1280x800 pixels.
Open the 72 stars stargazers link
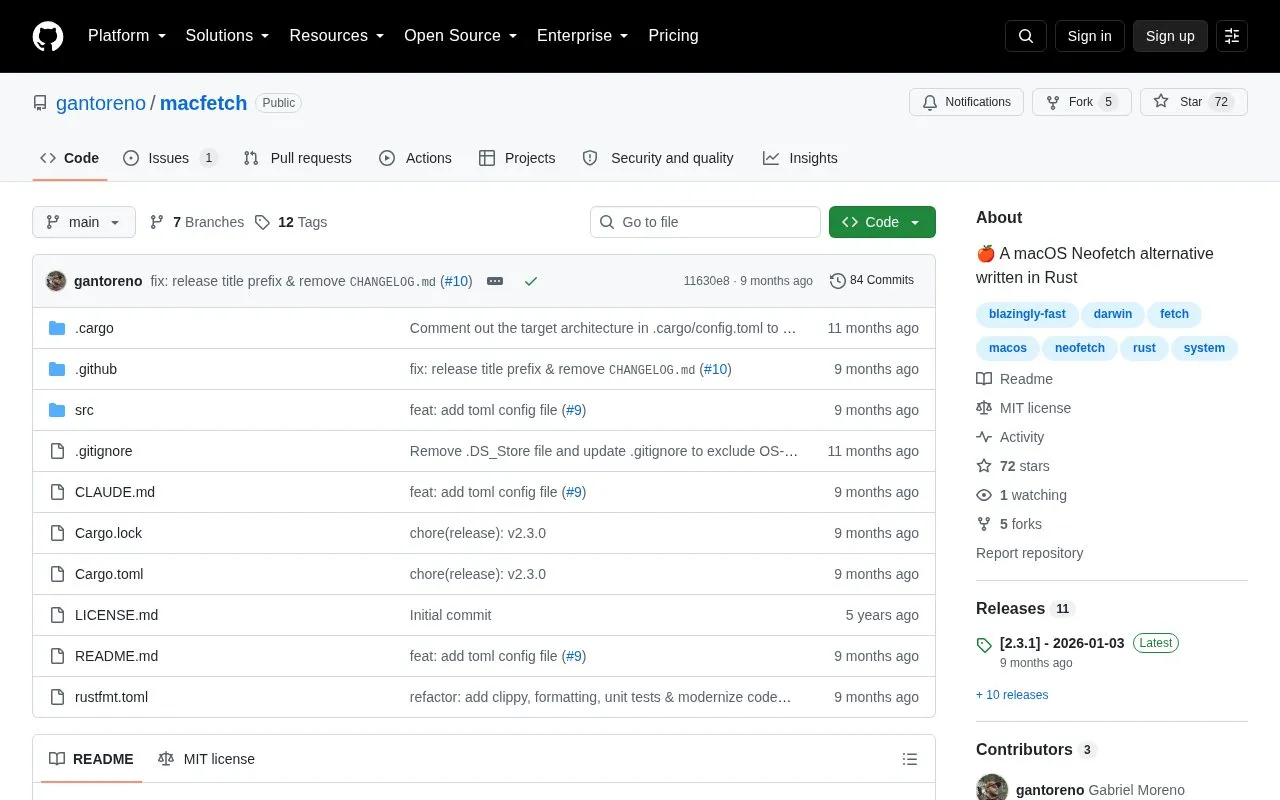click(x=1013, y=466)
